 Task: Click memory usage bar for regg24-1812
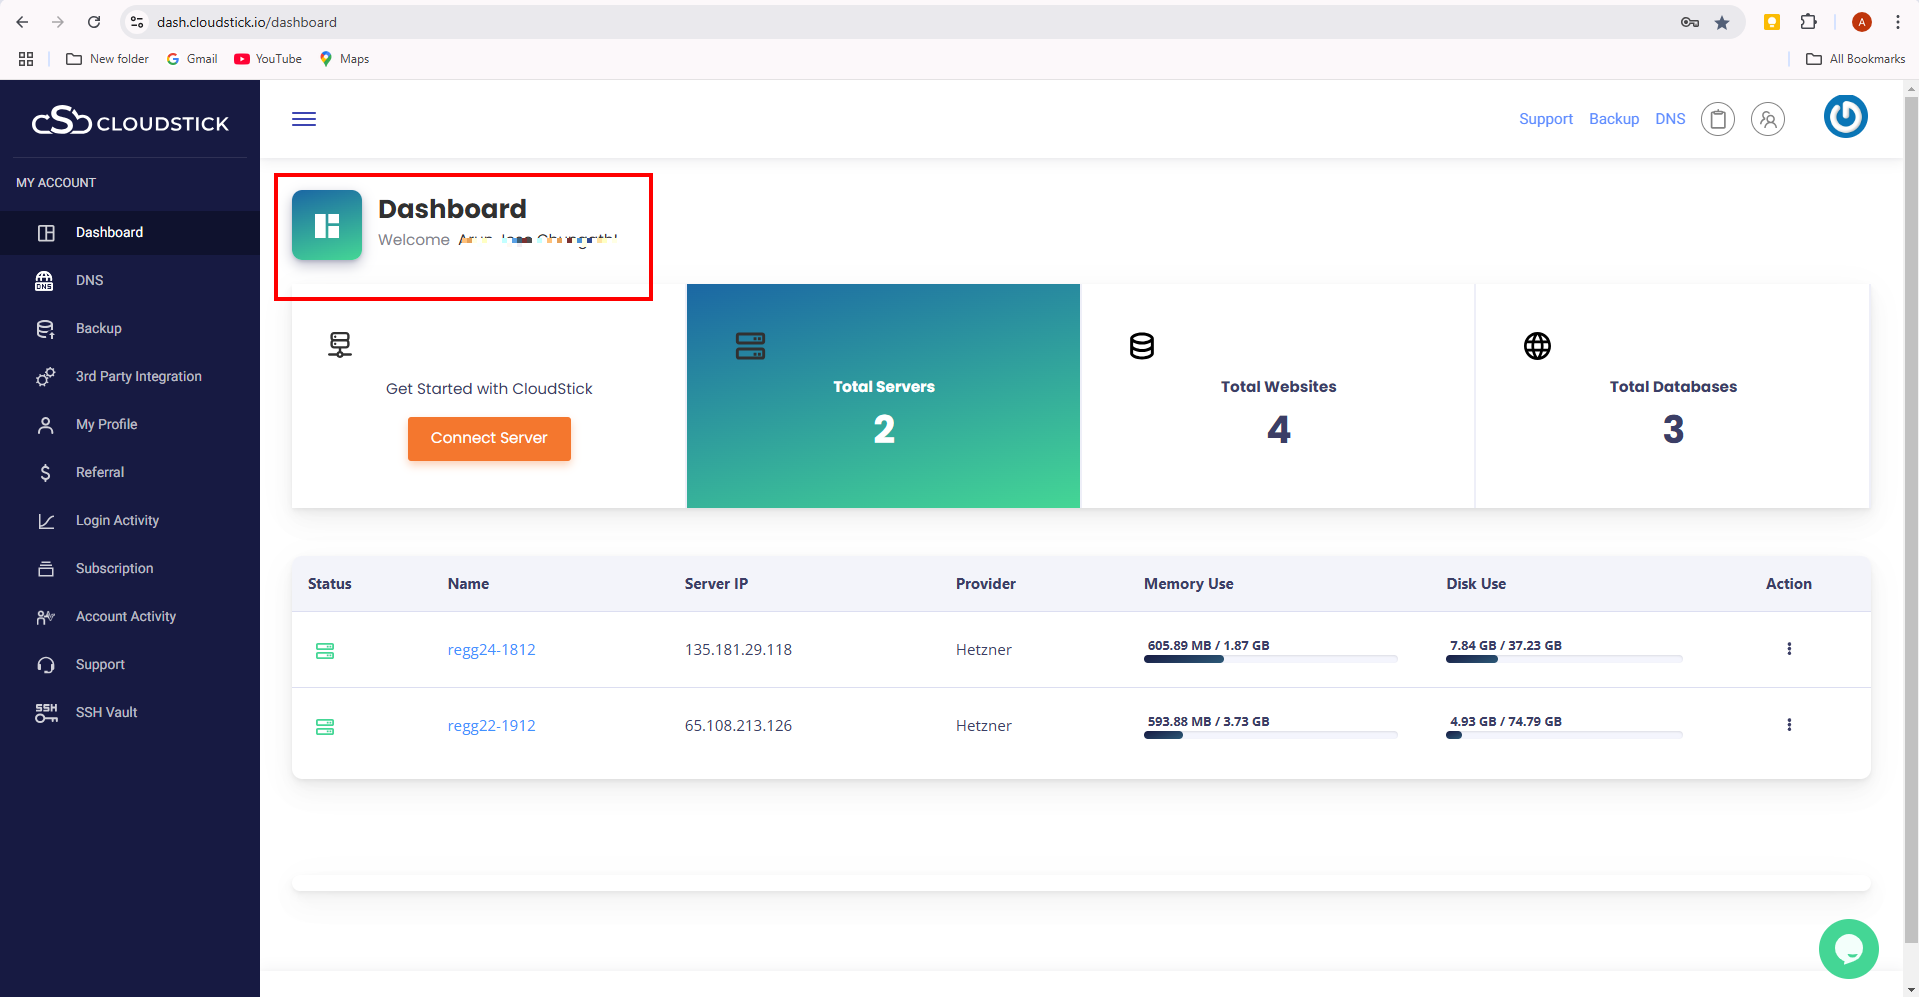(1270, 659)
